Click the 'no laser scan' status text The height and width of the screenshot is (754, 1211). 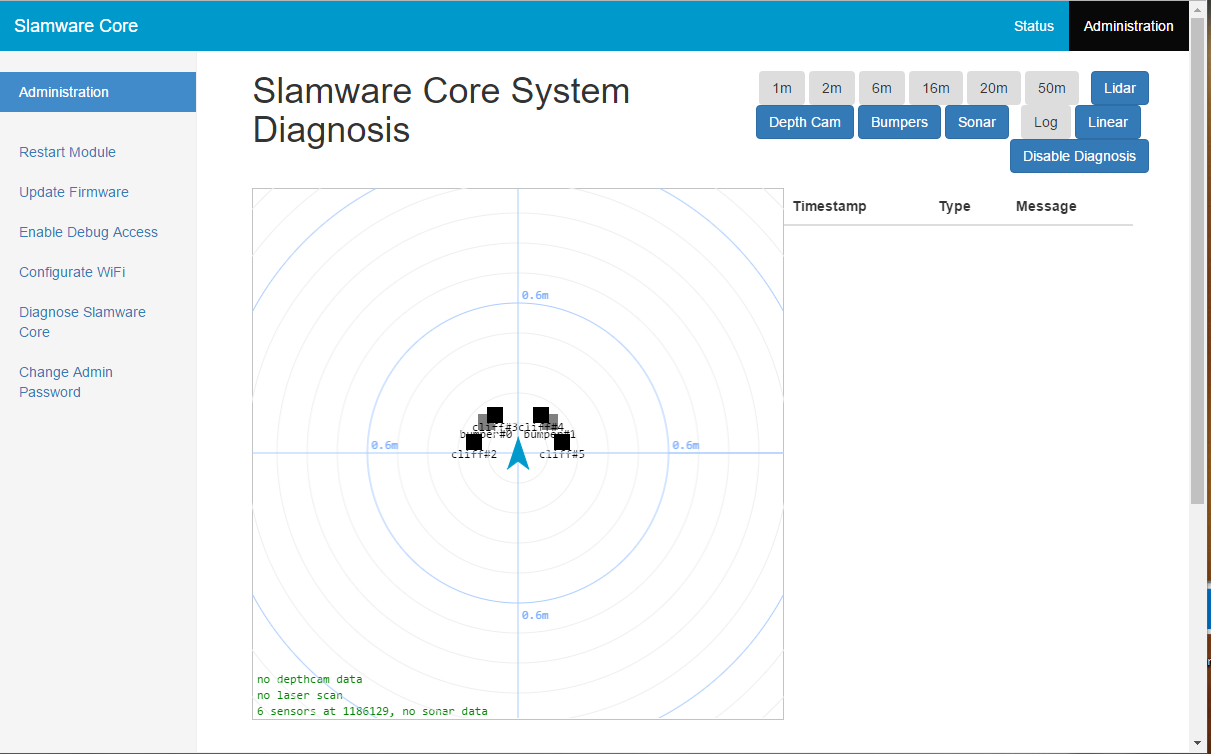[300, 695]
